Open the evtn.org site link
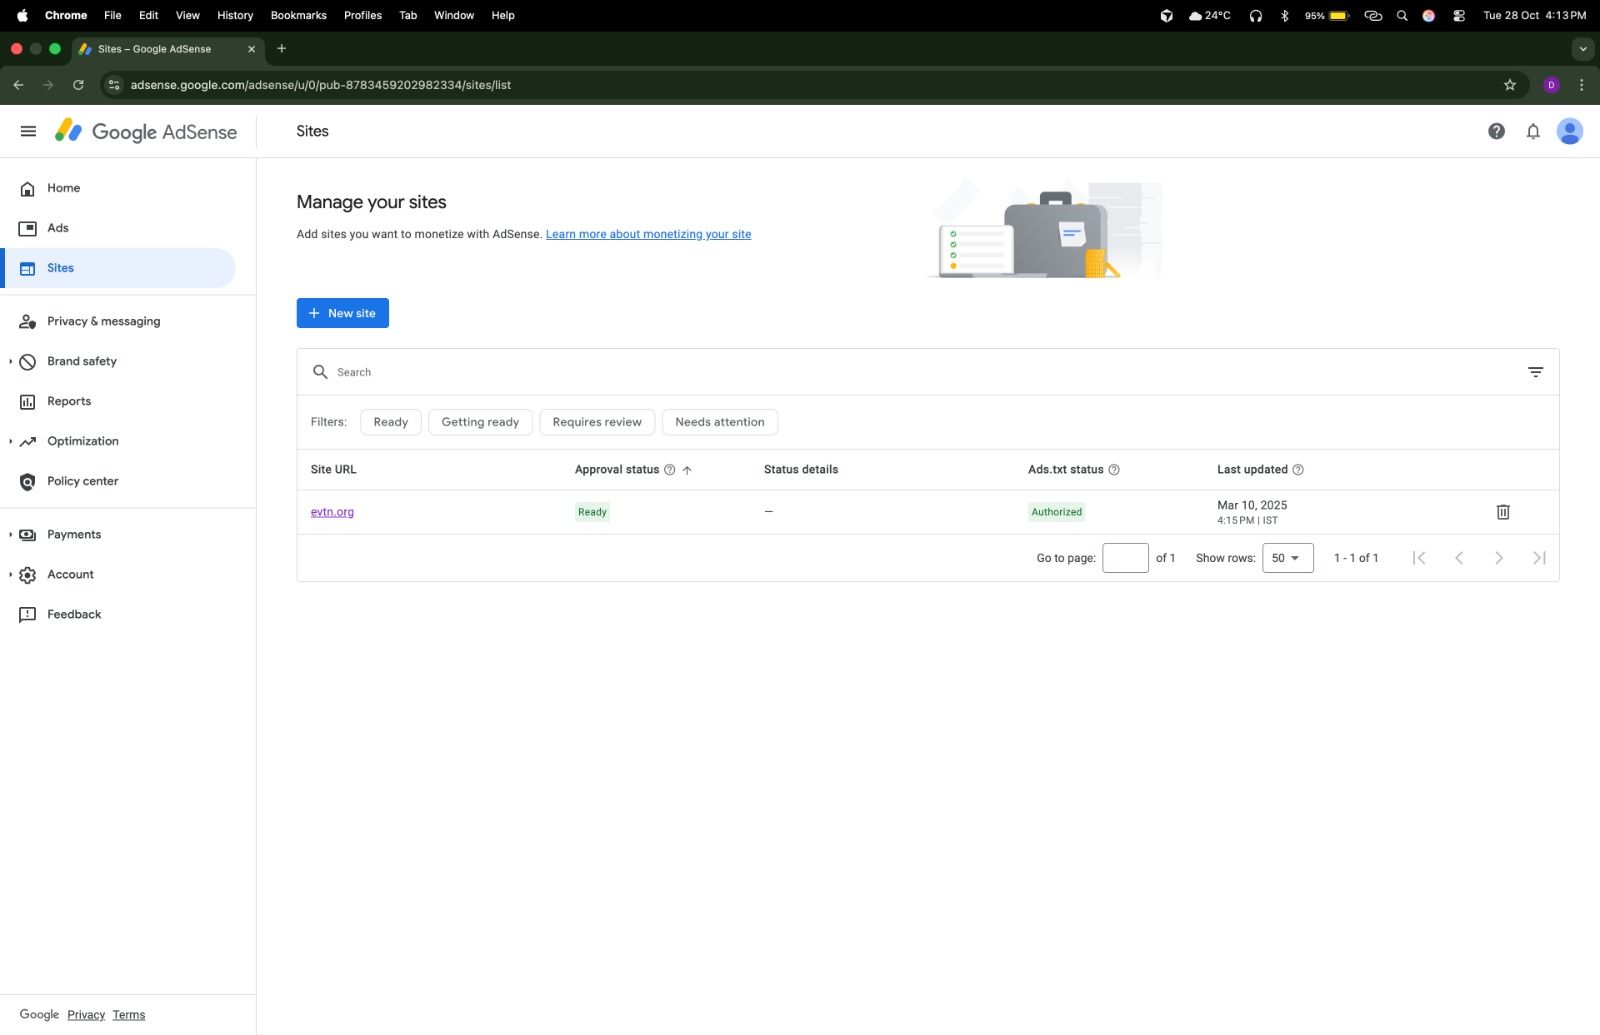This screenshot has height=1035, width=1600. (x=332, y=512)
